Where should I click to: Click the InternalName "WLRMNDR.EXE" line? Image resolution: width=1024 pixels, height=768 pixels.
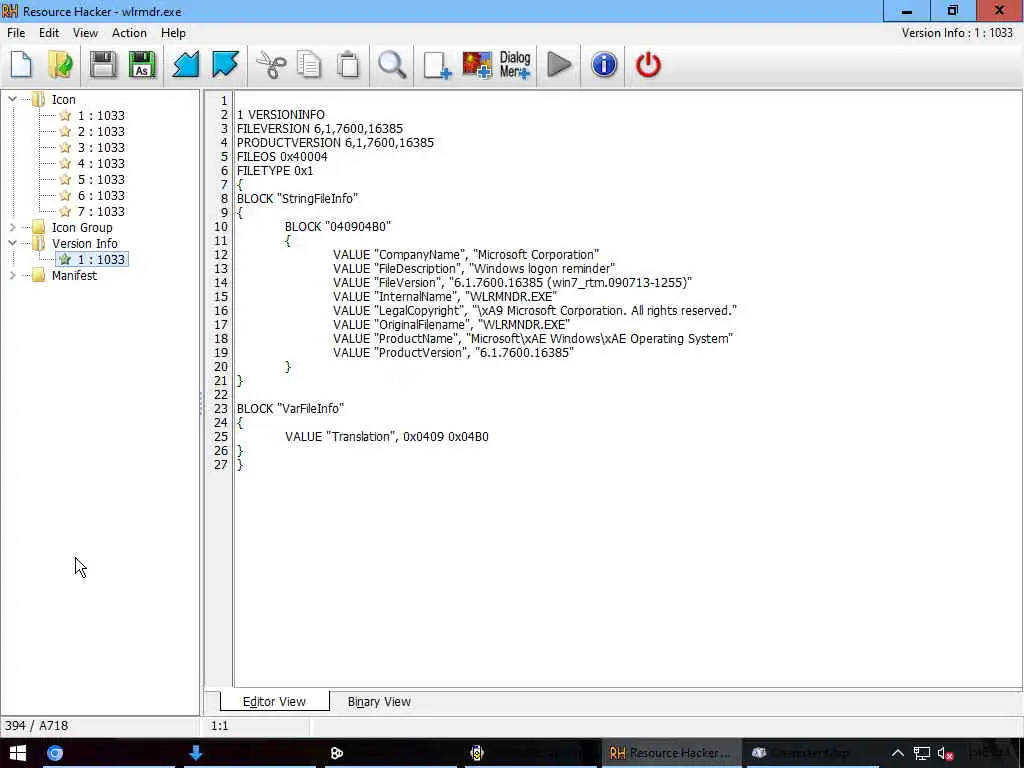pyautogui.click(x=445, y=296)
